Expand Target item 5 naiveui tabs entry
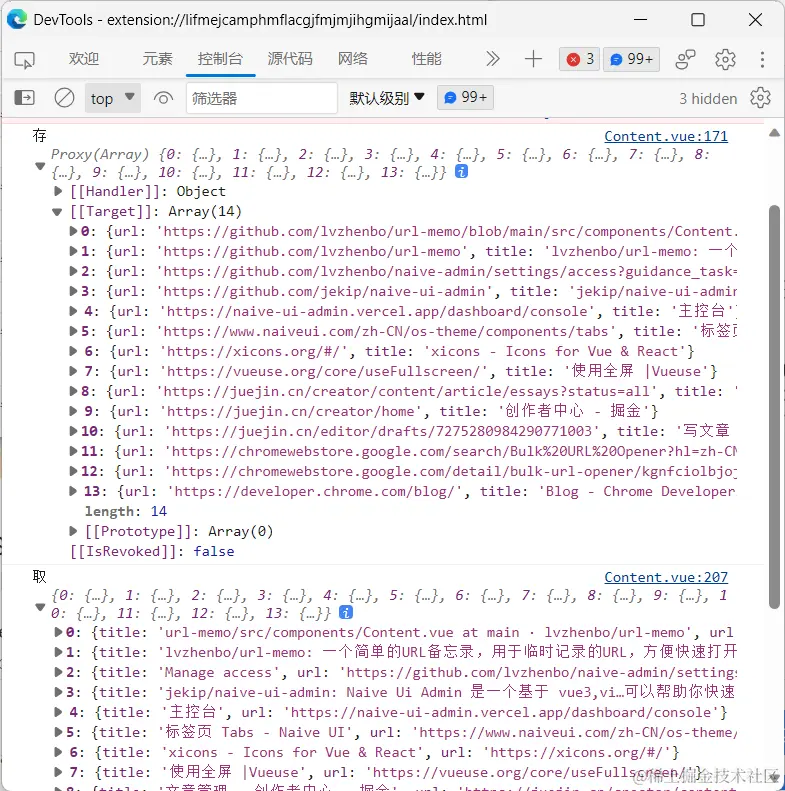The width and height of the screenshot is (785, 791). tap(74, 331)
